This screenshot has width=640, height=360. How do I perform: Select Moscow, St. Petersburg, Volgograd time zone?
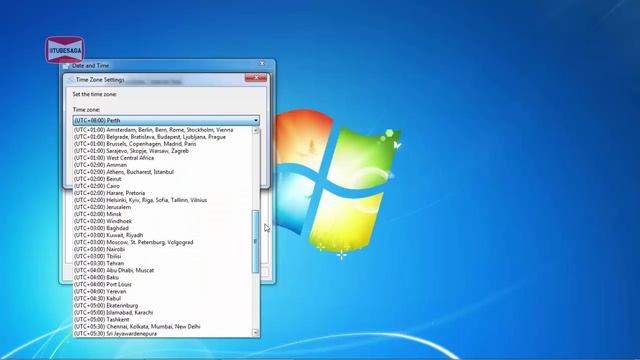click(x=163, y=242)
